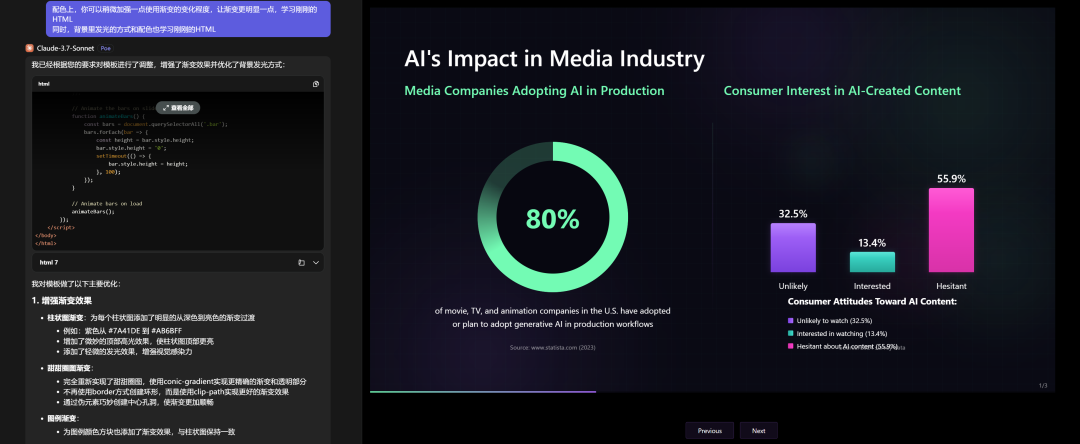The height and width of the screenshot is (444, 1080).
Task: Click the purple 32.5% Unlikely bar
Action: pyautogui.click(x=793, y=248)
